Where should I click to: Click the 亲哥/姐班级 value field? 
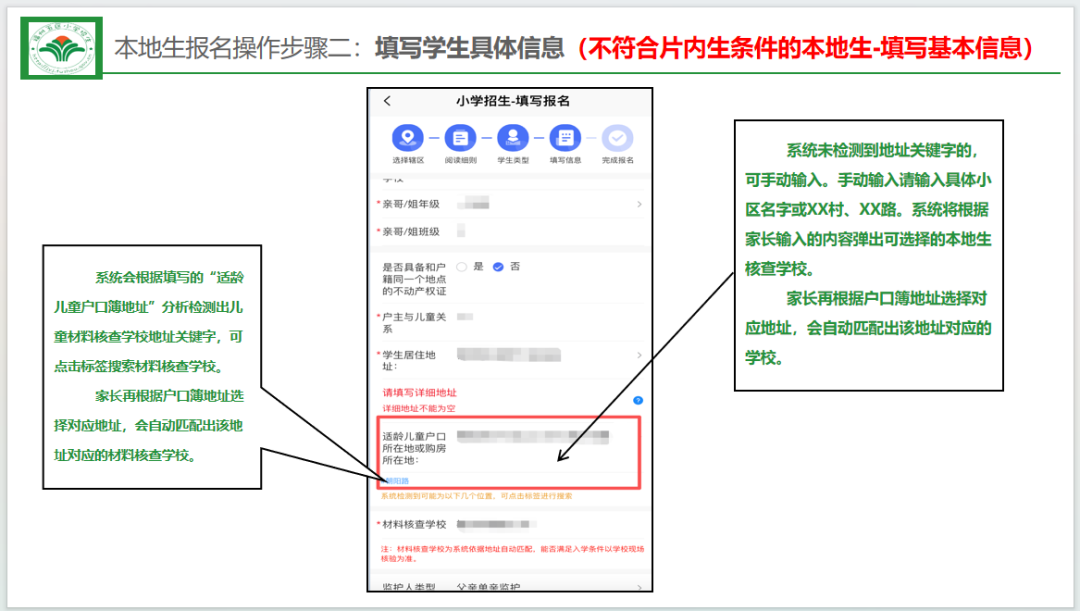461,231
